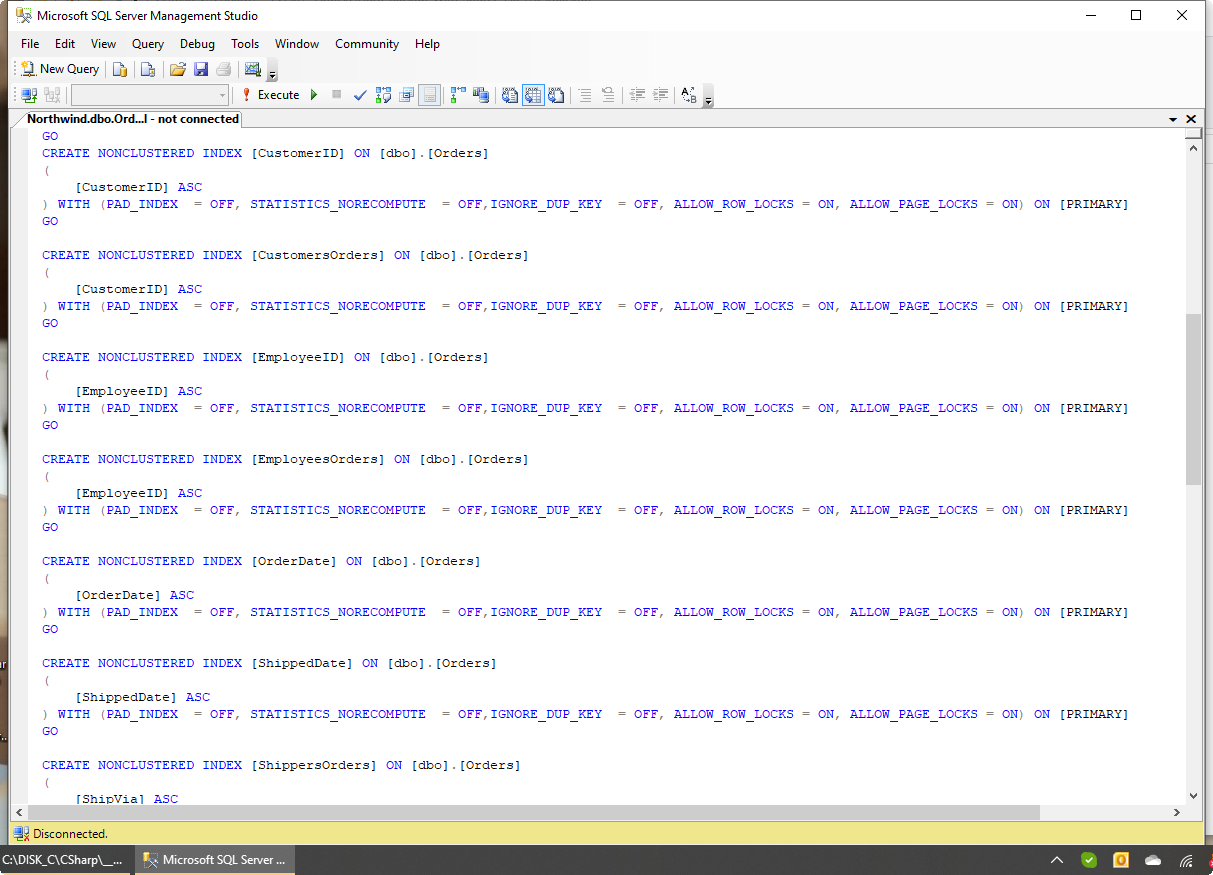
Task: Click the SQL Server Management Studio title icon
Action: [x=23, y=16]
